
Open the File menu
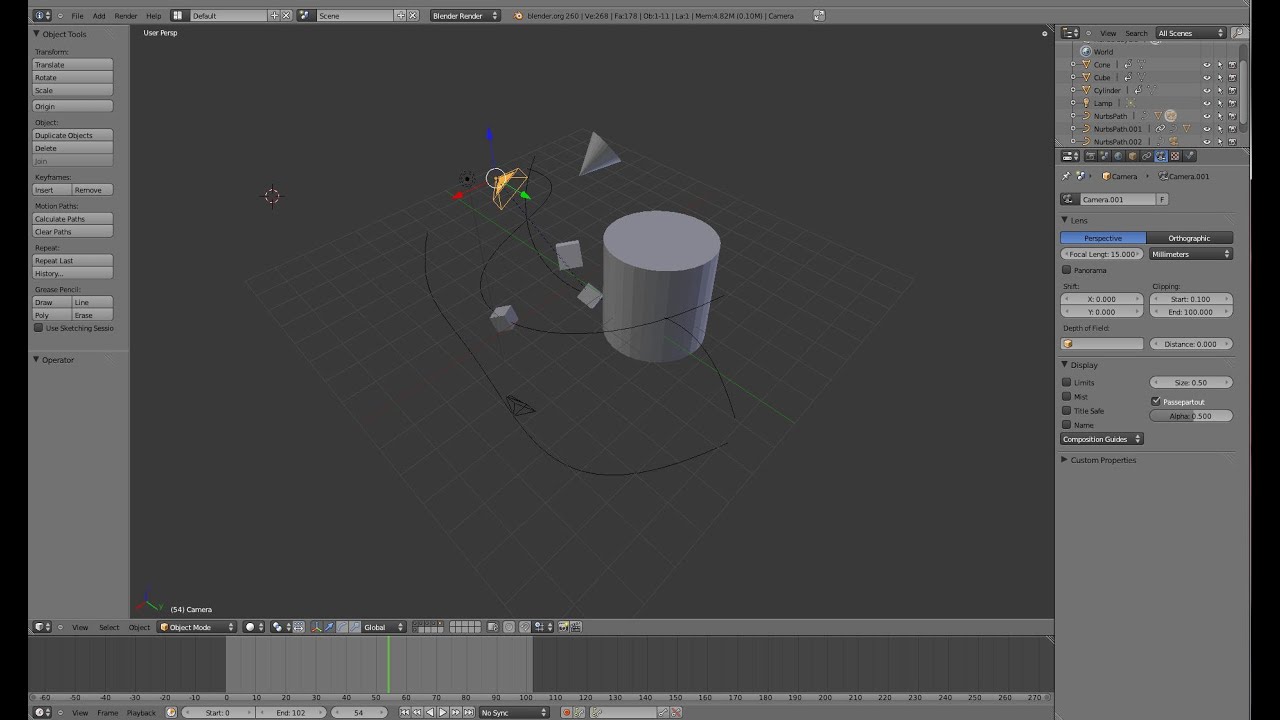click(77, 16)
